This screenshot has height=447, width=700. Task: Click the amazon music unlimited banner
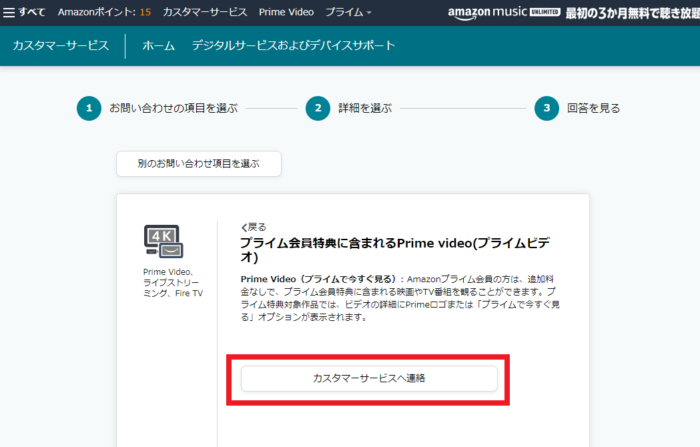coord(574,13)
